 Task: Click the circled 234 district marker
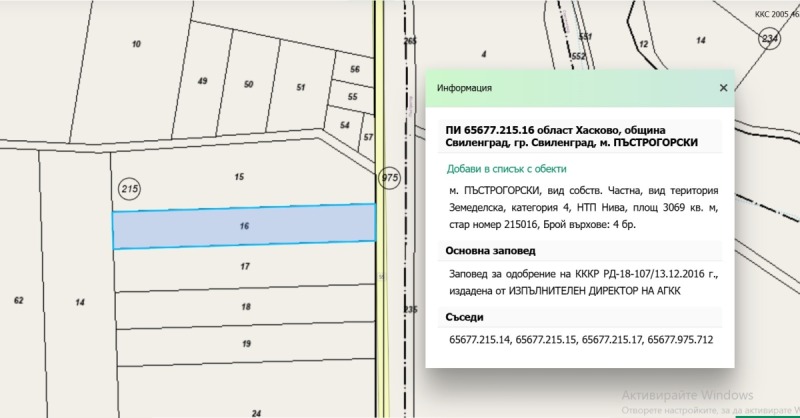768,38
